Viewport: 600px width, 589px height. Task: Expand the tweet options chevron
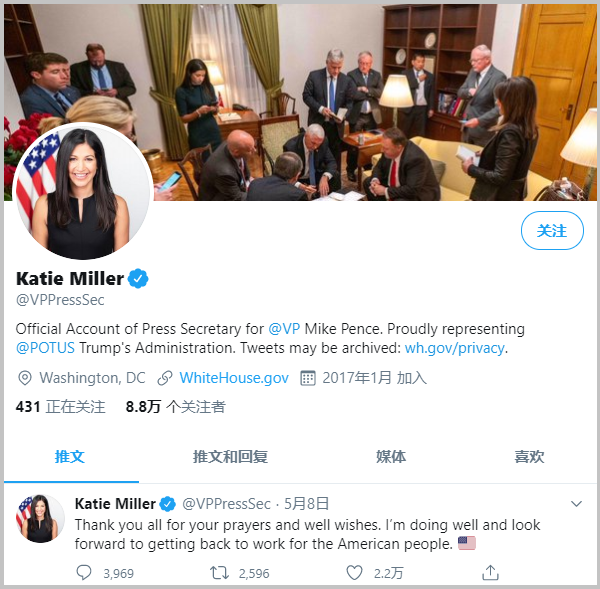[x=576, y=504]
